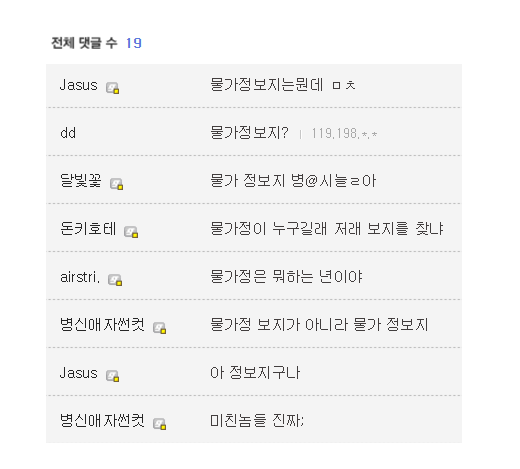Select the airstri. nickname
520x469 pixels.
[x=80, y=277]
